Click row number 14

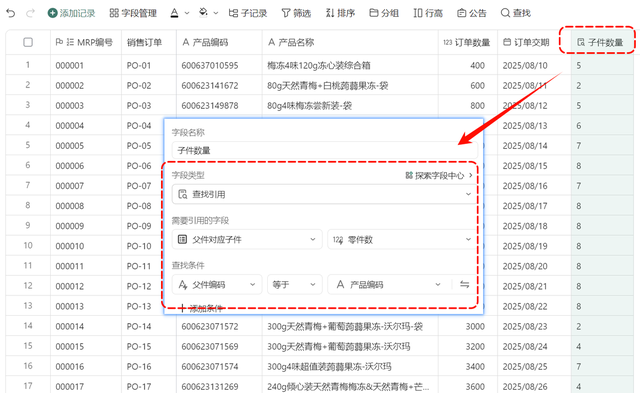28,326
